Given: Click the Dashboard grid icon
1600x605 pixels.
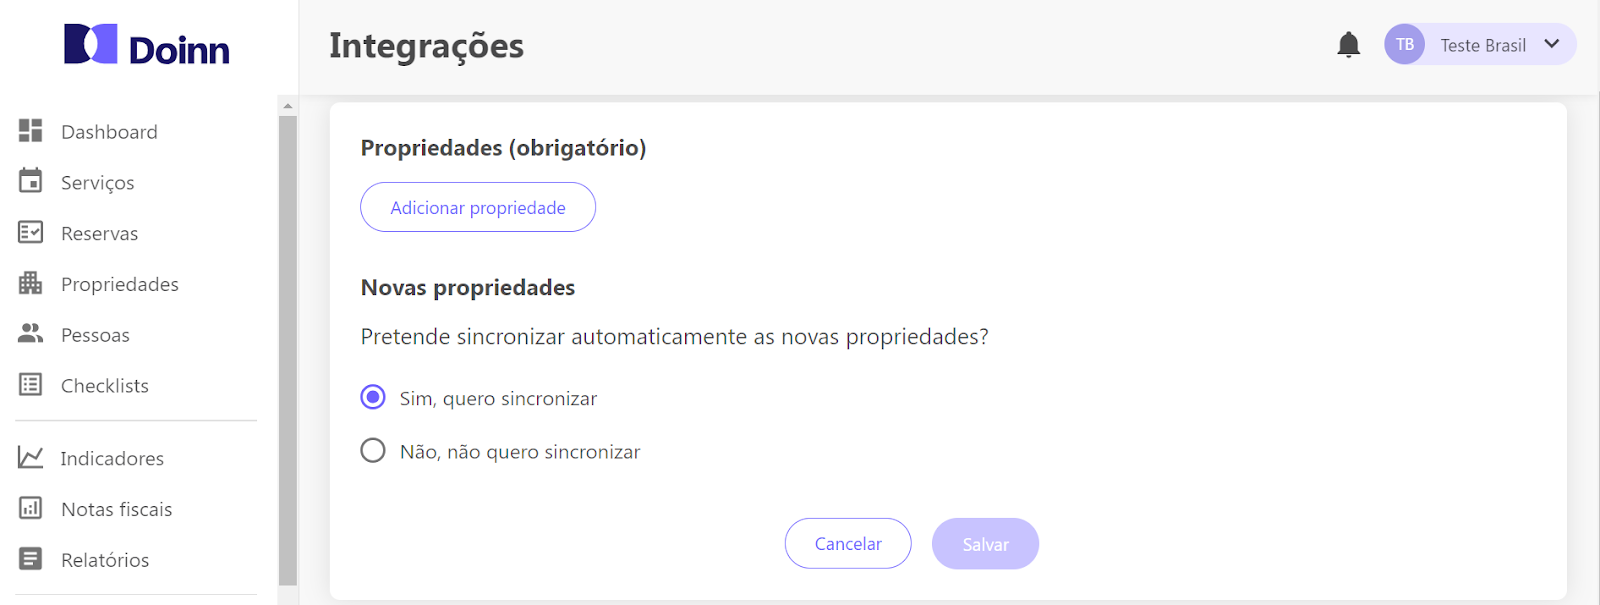Looking at the screenshot, I should click(31, 131).
